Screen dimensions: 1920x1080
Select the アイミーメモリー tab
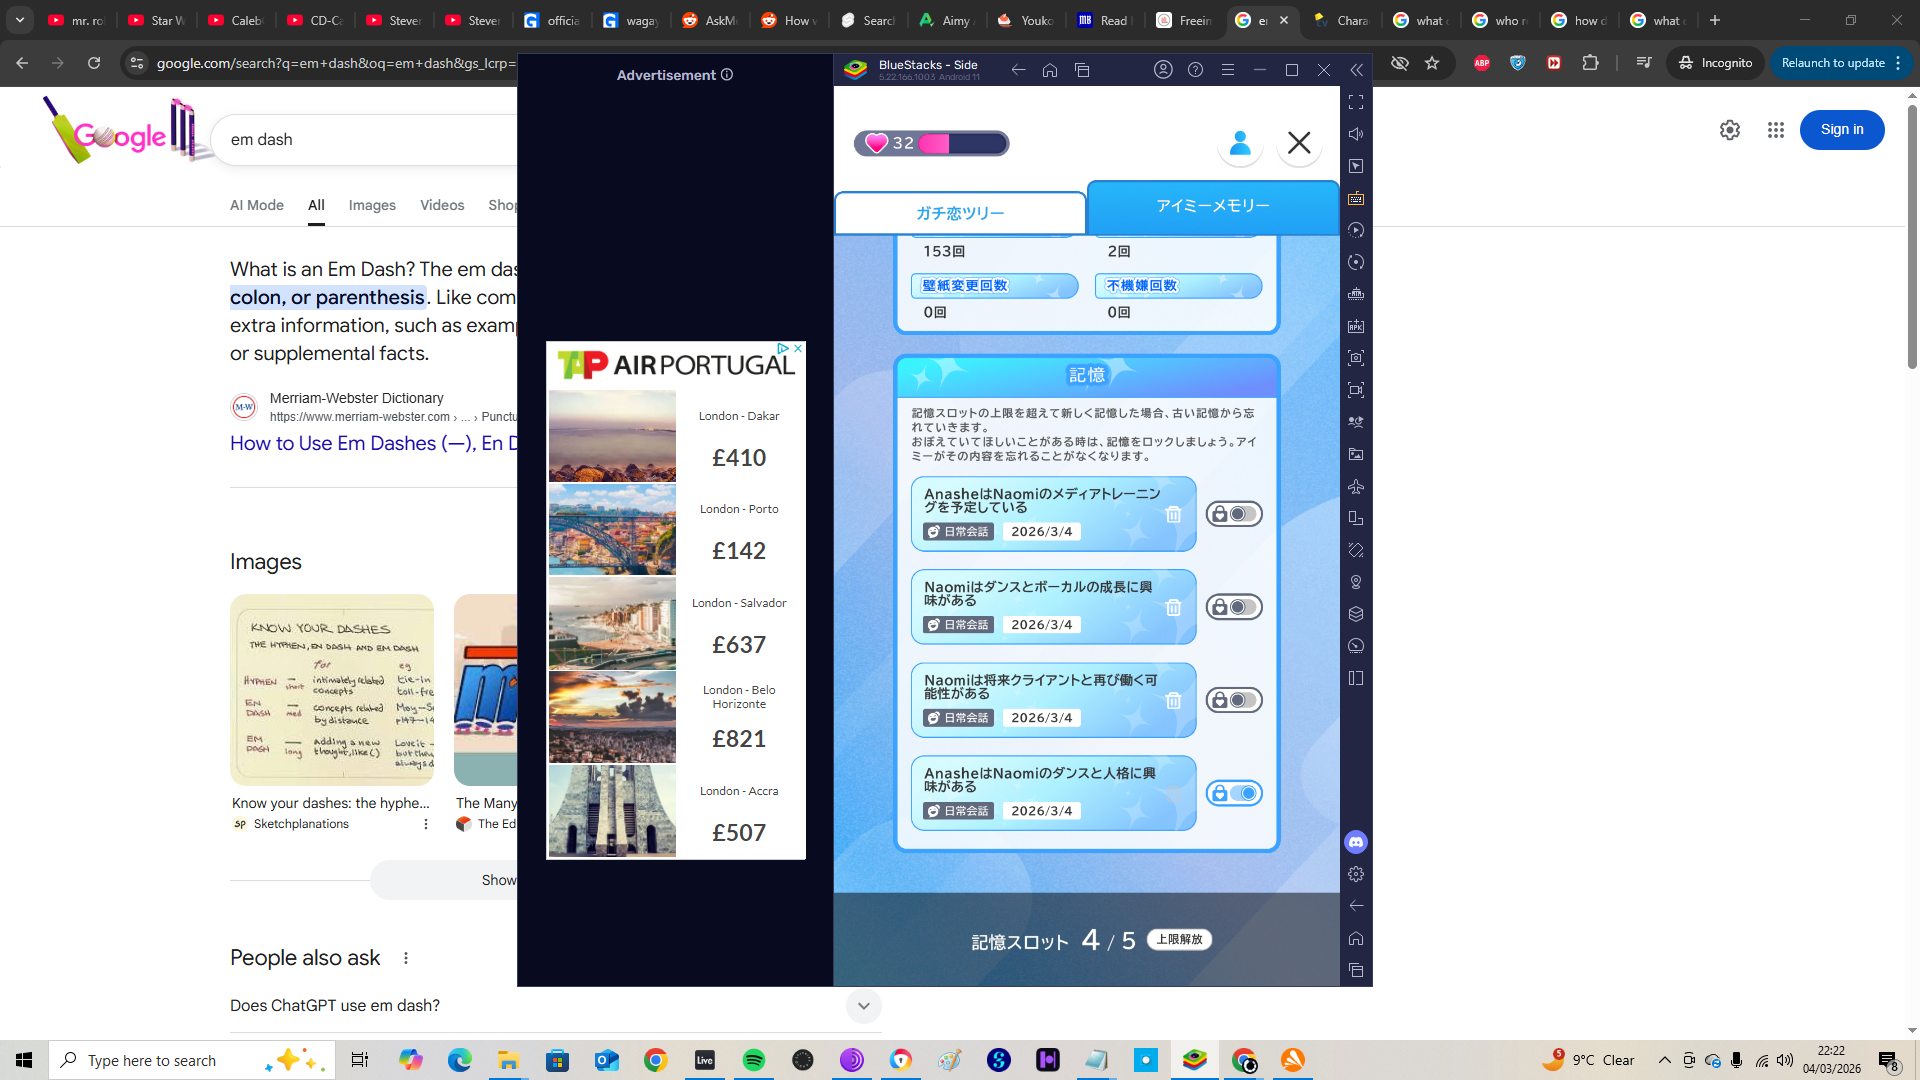(1213, 206)
